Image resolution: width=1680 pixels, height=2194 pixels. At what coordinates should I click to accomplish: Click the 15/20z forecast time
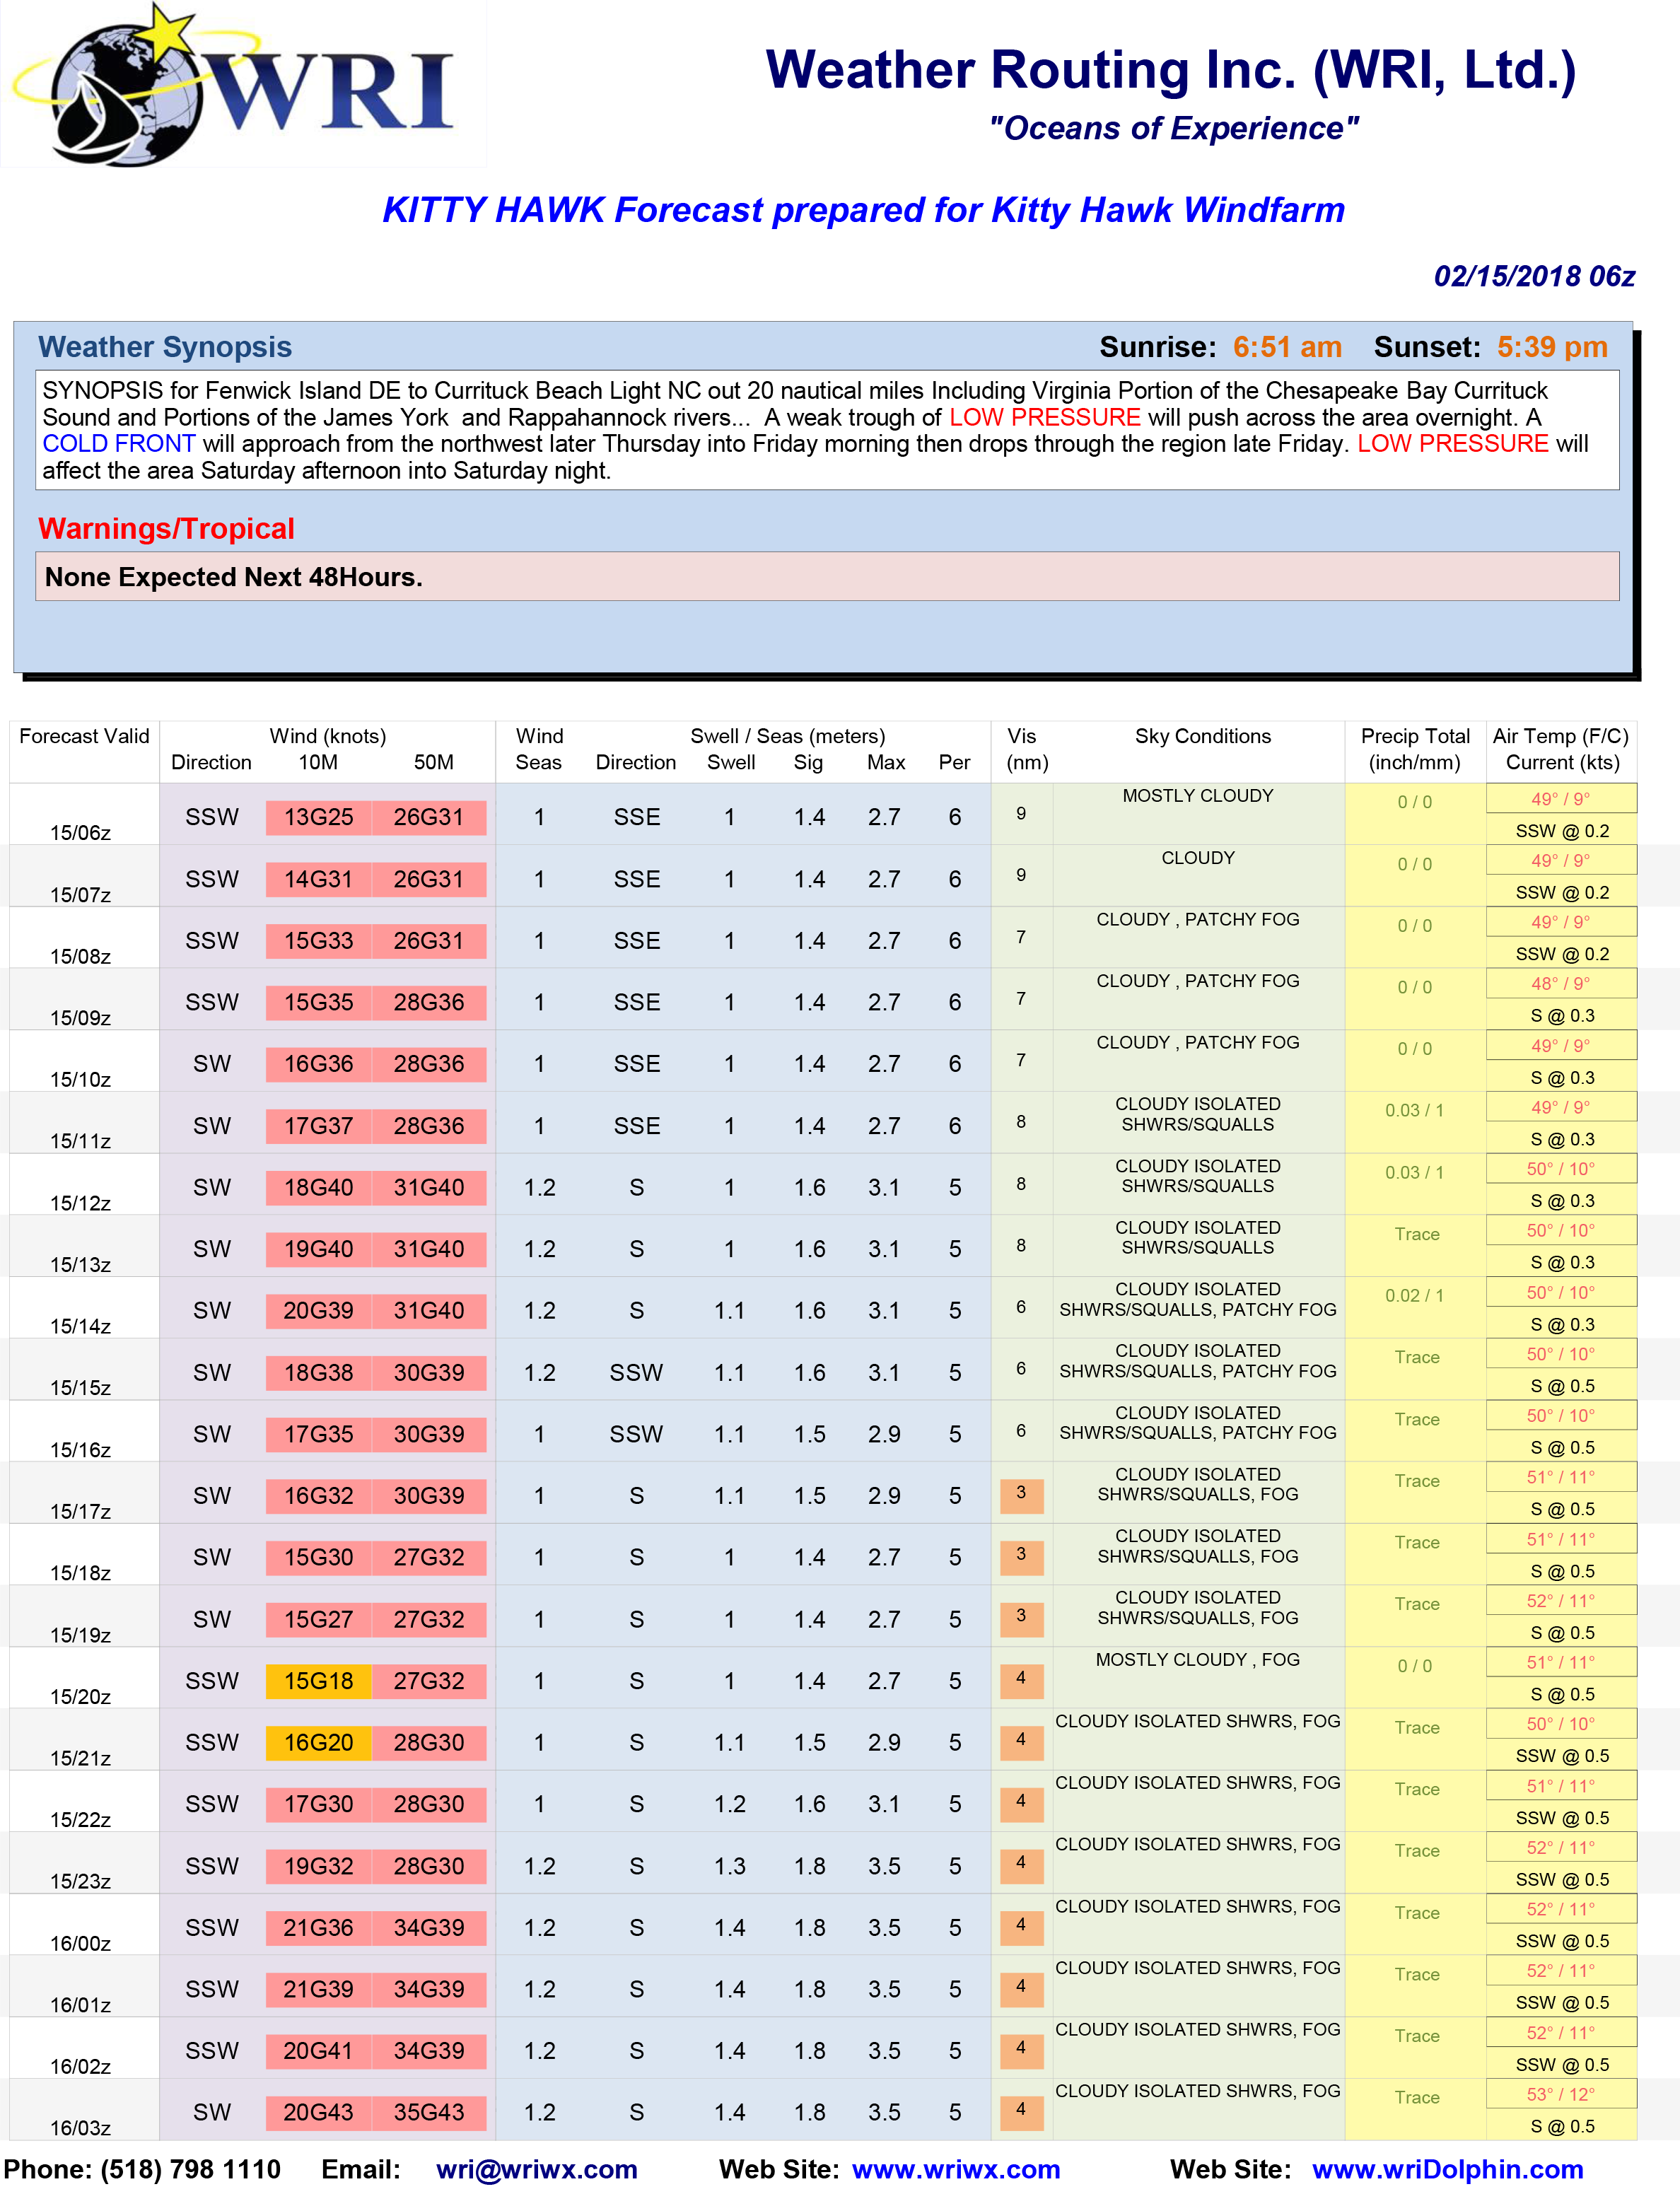pos(81,1697)
